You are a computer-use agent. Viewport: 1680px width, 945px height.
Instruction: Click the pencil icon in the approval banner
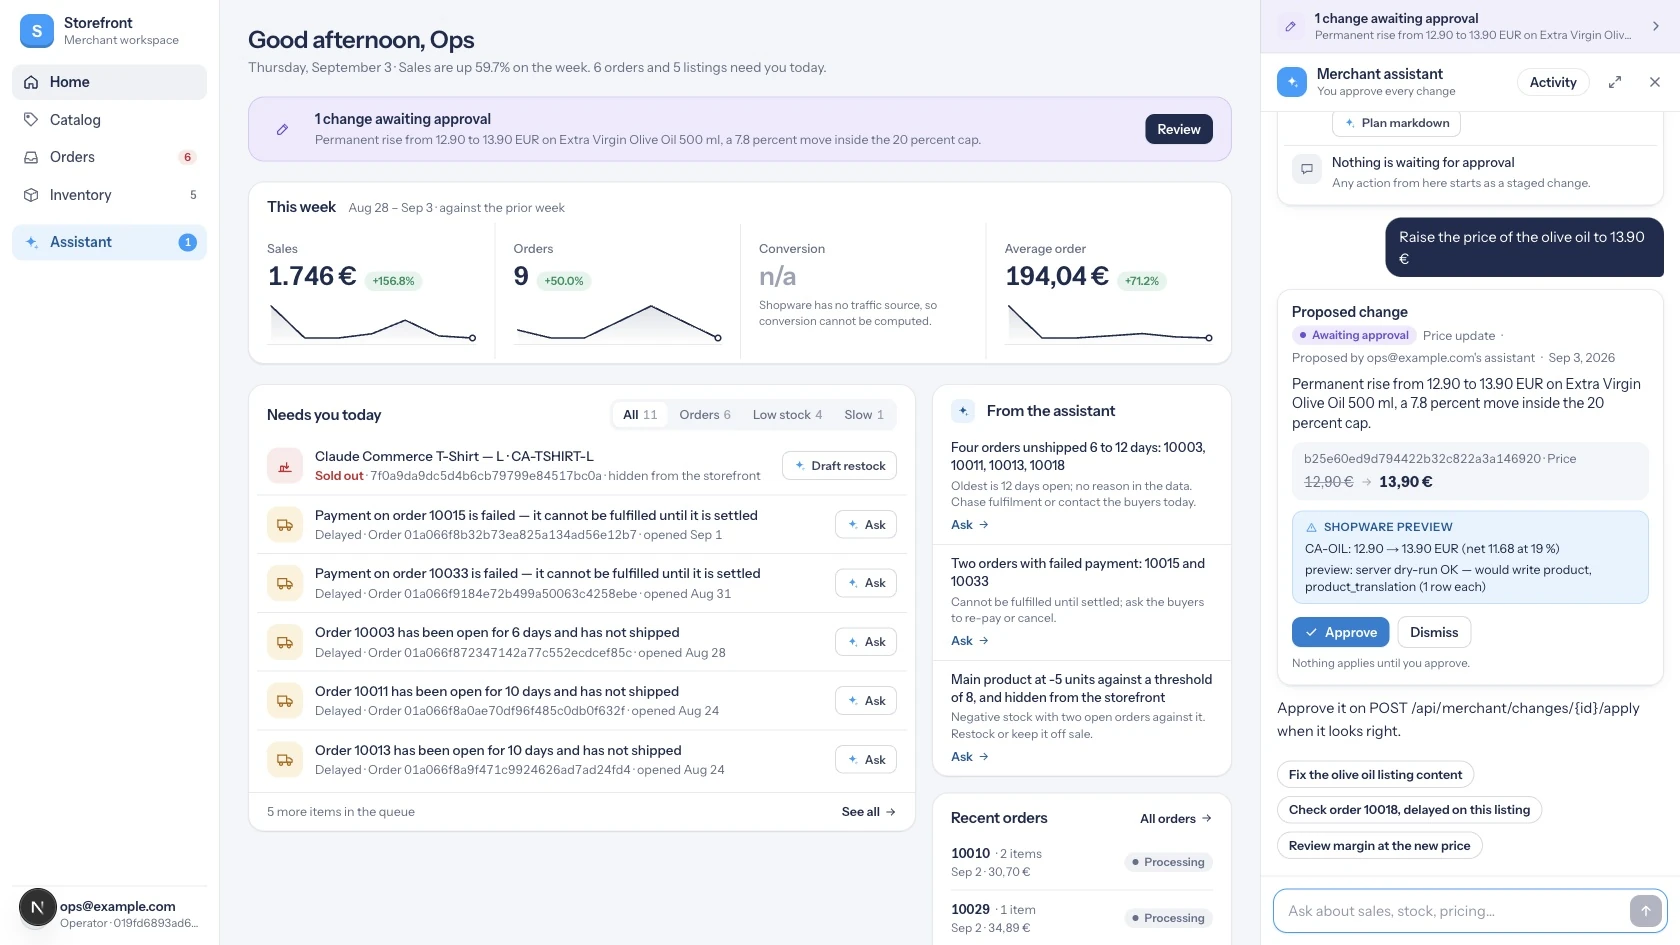[x=283, y=129]
